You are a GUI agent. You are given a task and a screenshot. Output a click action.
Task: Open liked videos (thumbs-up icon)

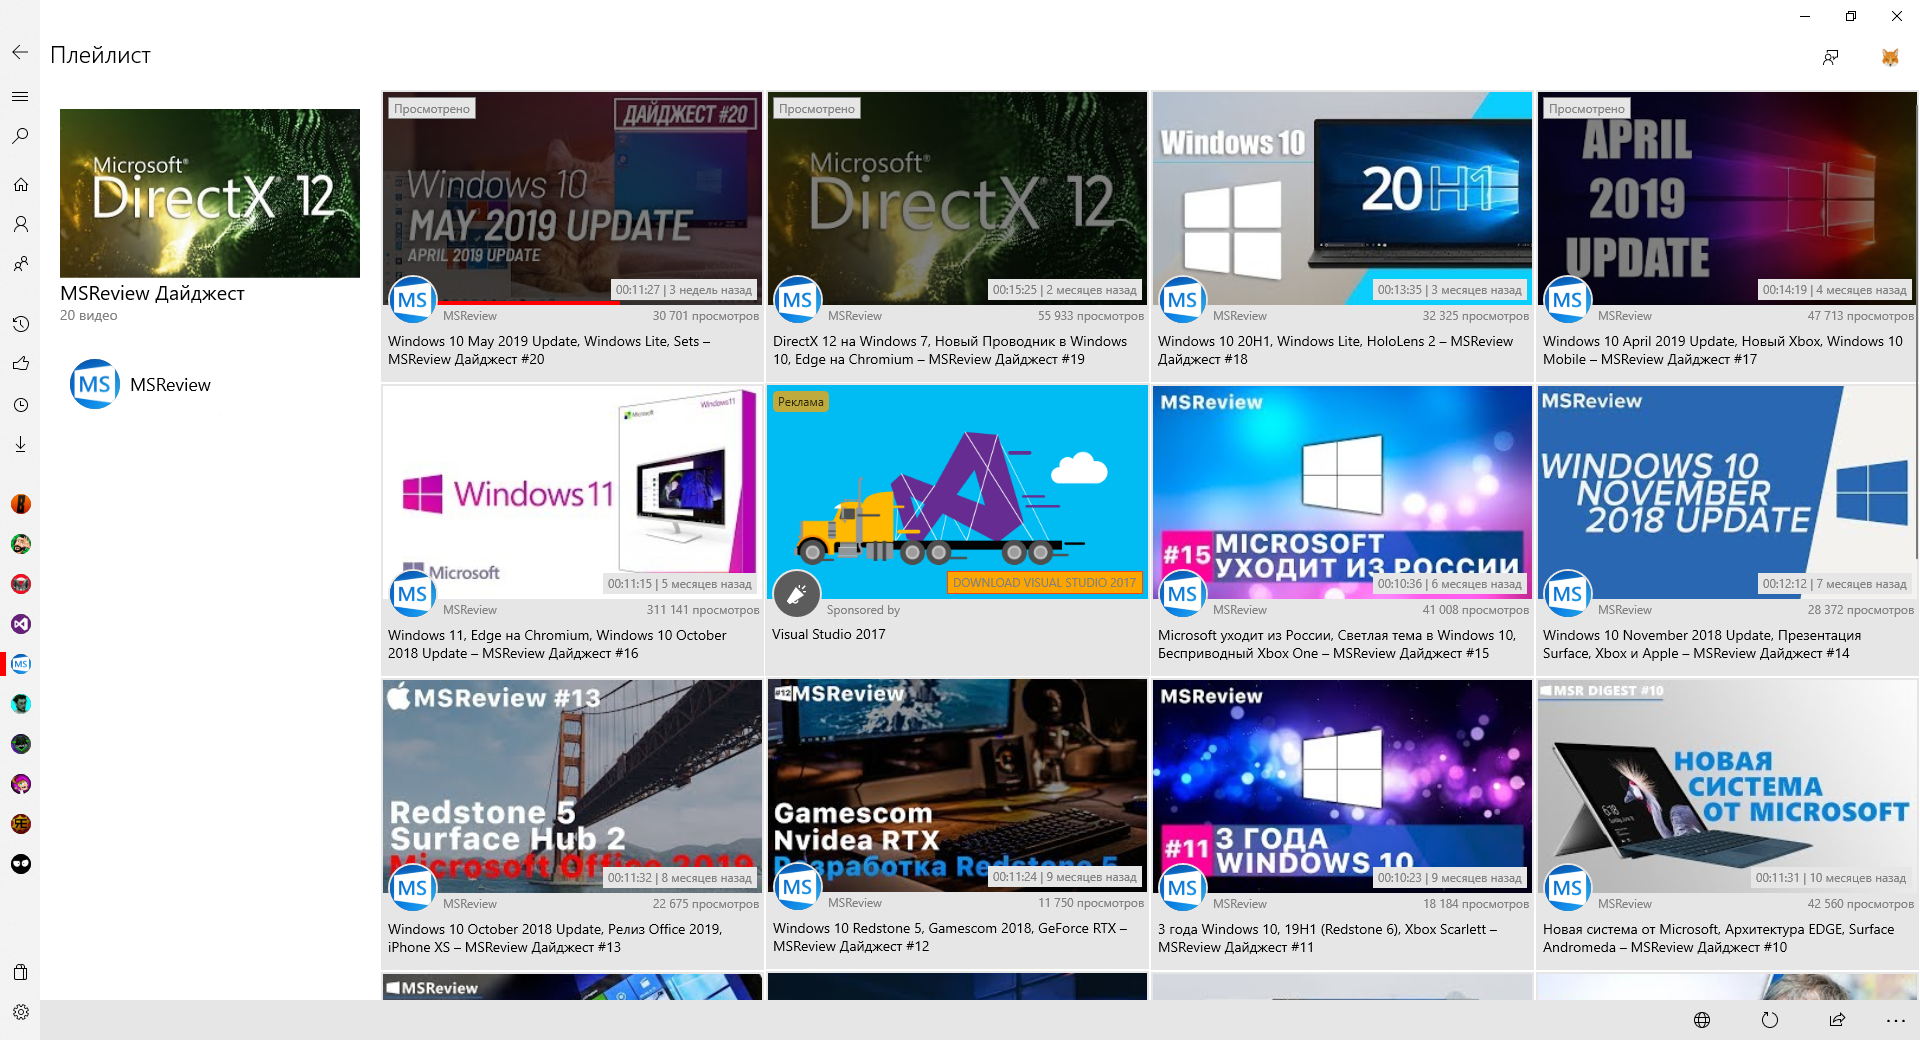pos(20,364)
